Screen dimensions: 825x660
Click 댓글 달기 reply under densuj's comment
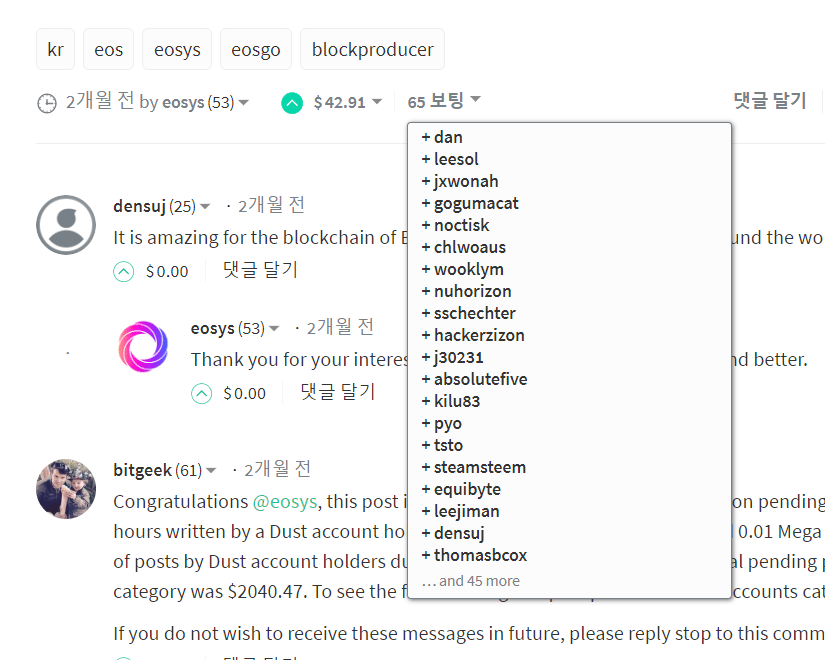click(260, 270)
